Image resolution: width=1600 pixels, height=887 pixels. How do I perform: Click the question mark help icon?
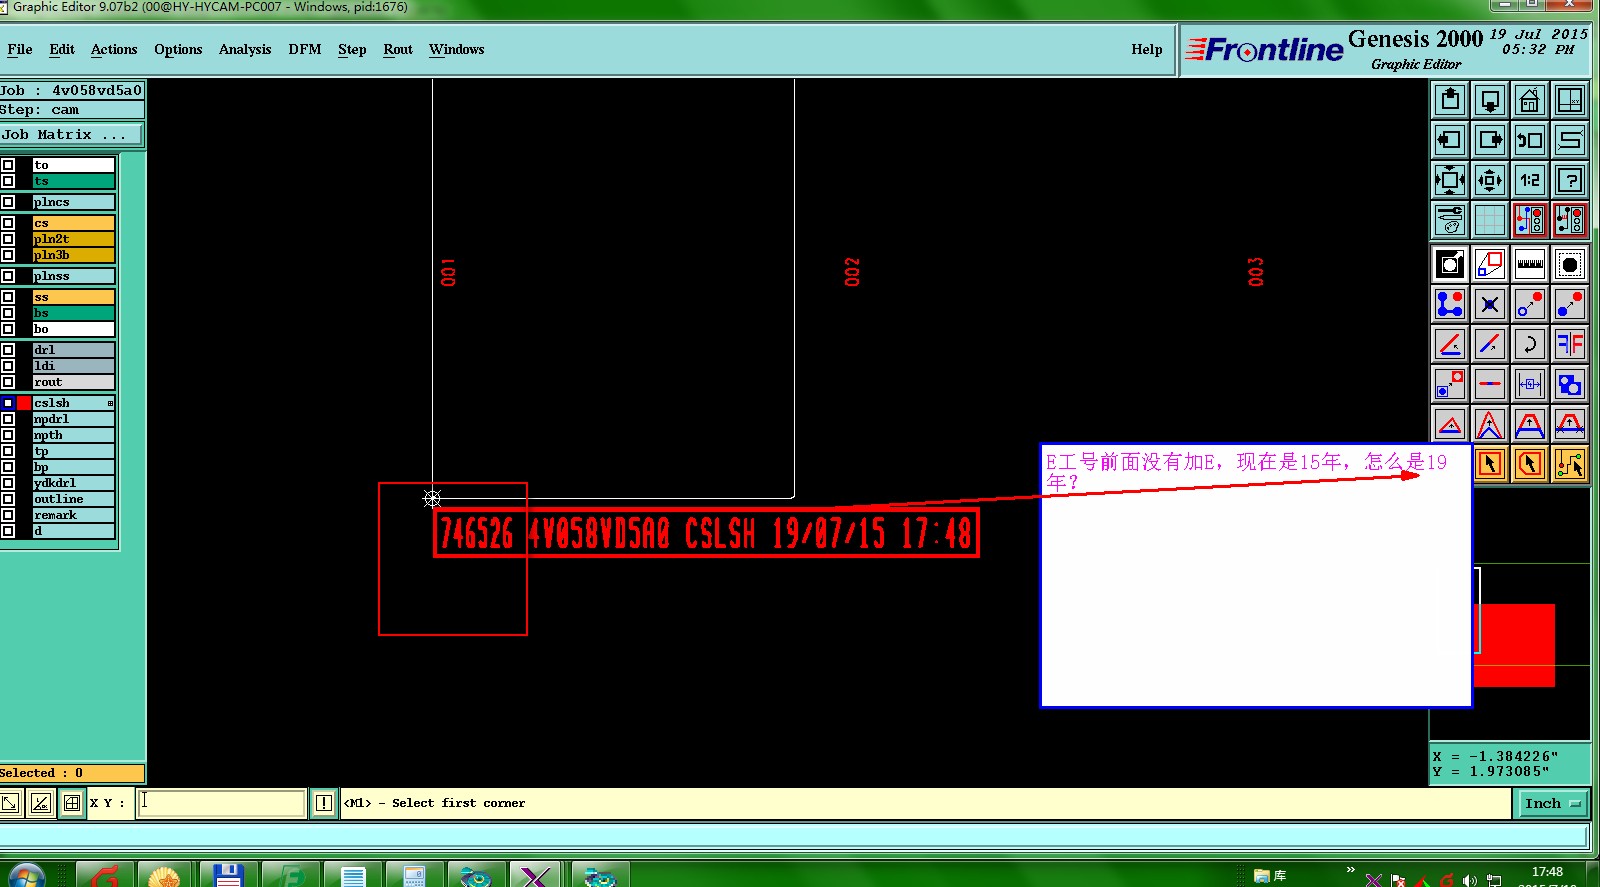tap(1570, 180)
